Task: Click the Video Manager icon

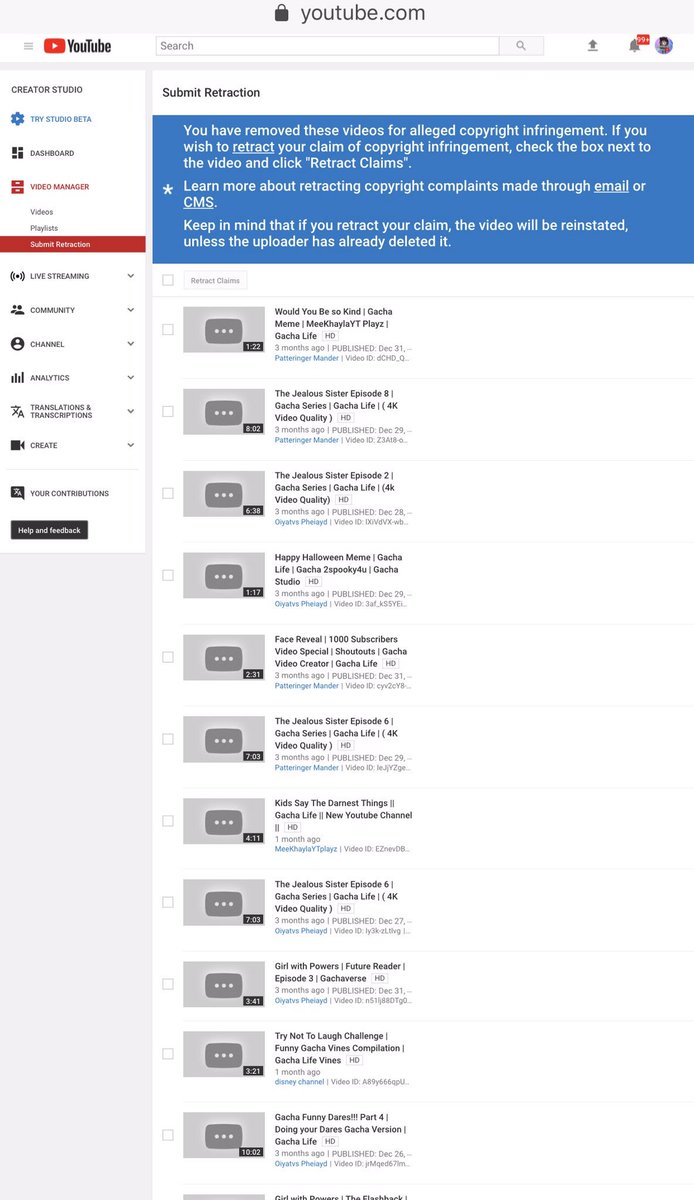Action: click(x=17, y=187)
